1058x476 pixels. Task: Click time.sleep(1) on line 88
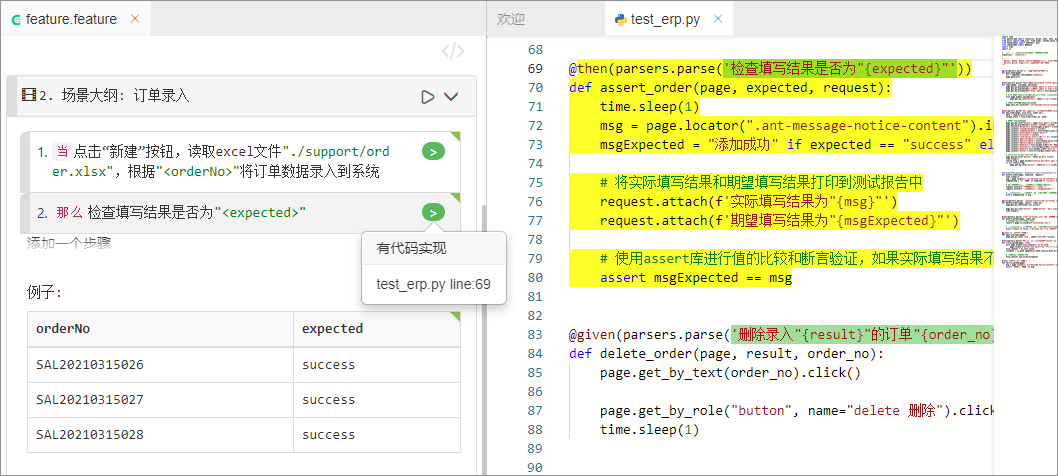tap(649, 429)
